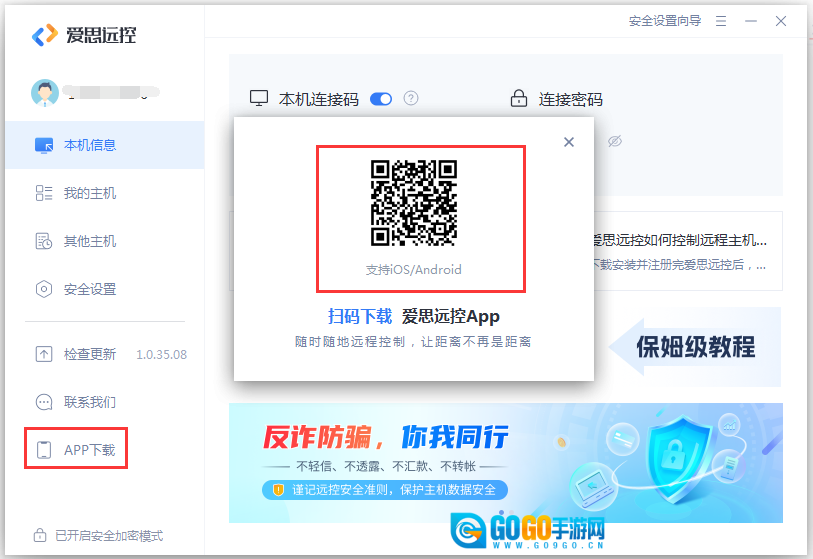This screenshot has height=559, width=813.
Task: Click 检查更新 to check for updates
Action: pyautogui.click(x=90, y=354)
